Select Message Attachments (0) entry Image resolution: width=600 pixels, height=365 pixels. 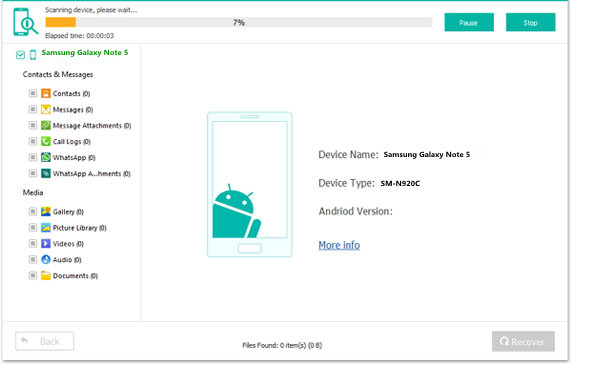(x=92, y=125)
